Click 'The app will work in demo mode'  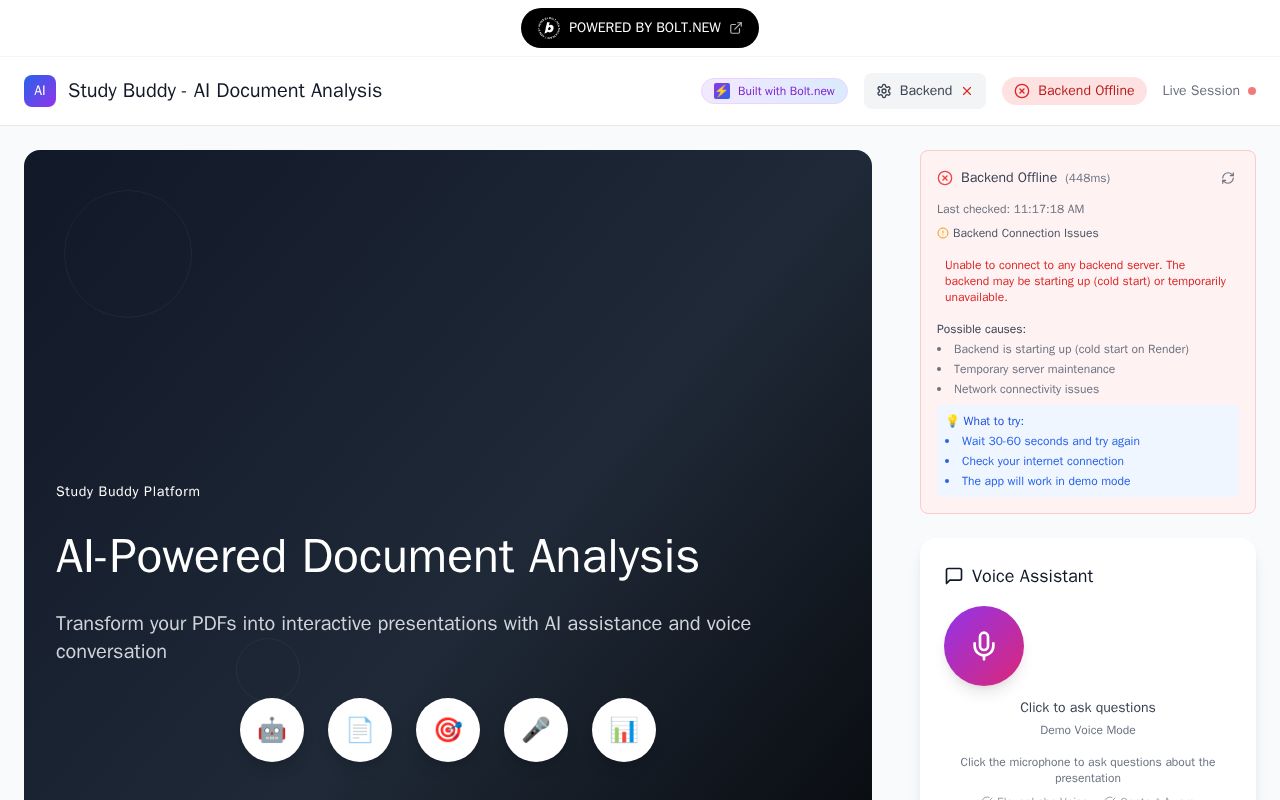[x=1046, y=481]
